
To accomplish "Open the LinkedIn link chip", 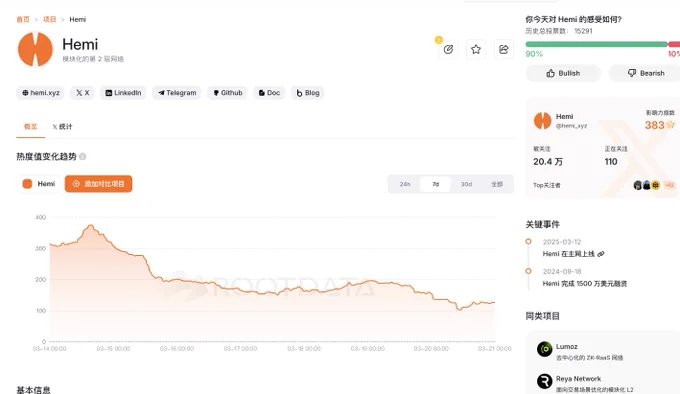I will click(x=123, y=93).
